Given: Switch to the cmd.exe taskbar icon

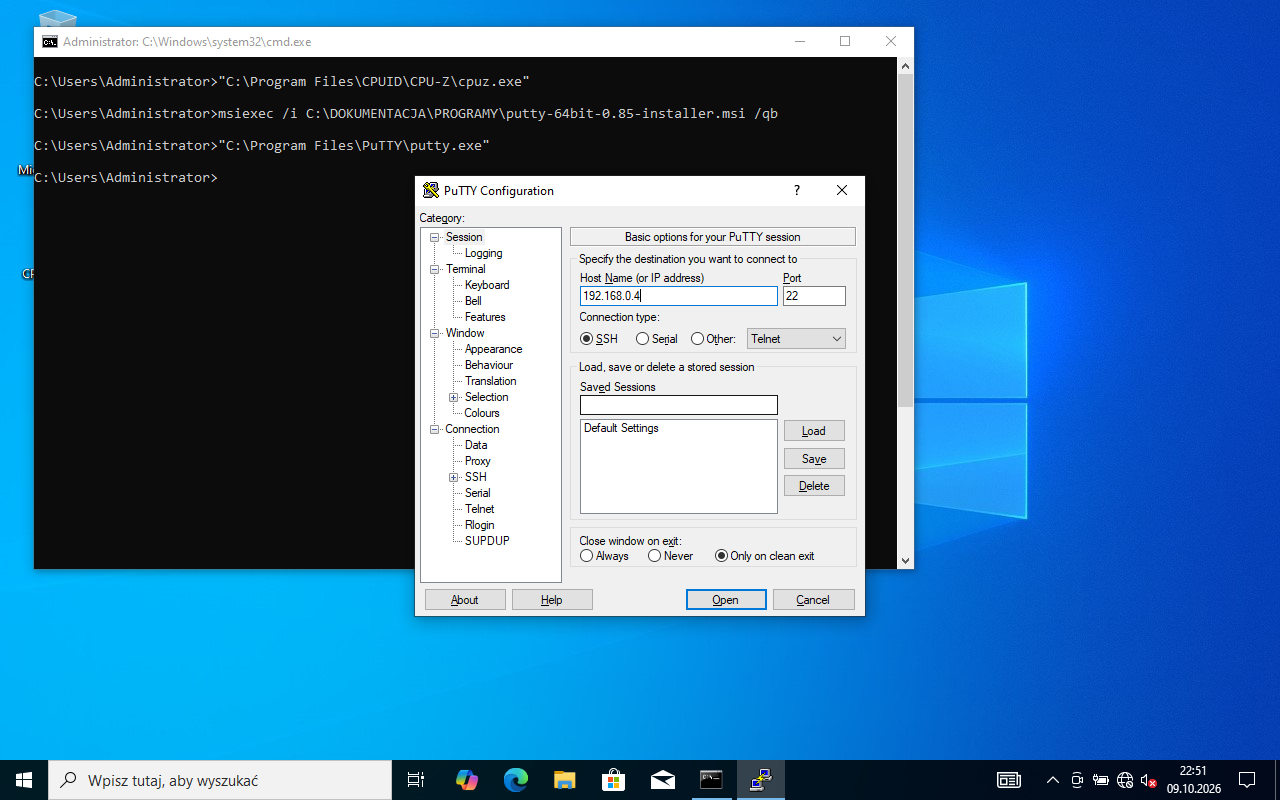Looking at the screenshot, I should tap(711, 780).
